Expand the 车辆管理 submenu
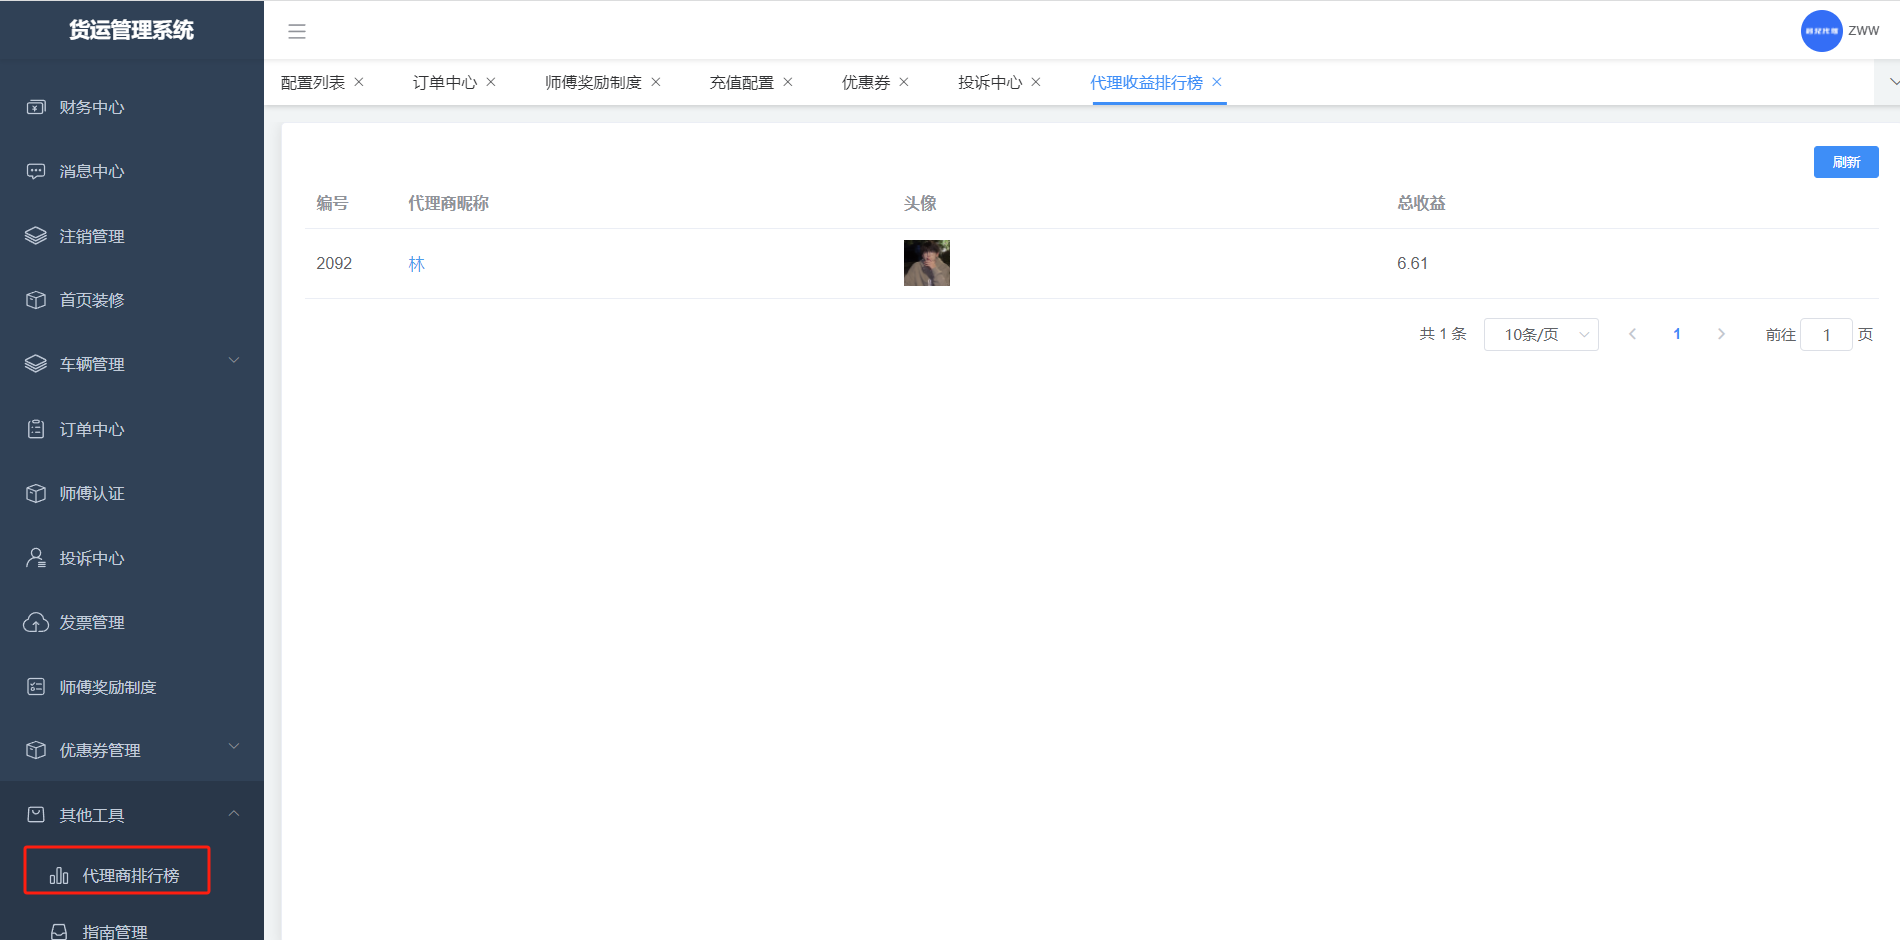1900x940 pixels. pos(234,361)
